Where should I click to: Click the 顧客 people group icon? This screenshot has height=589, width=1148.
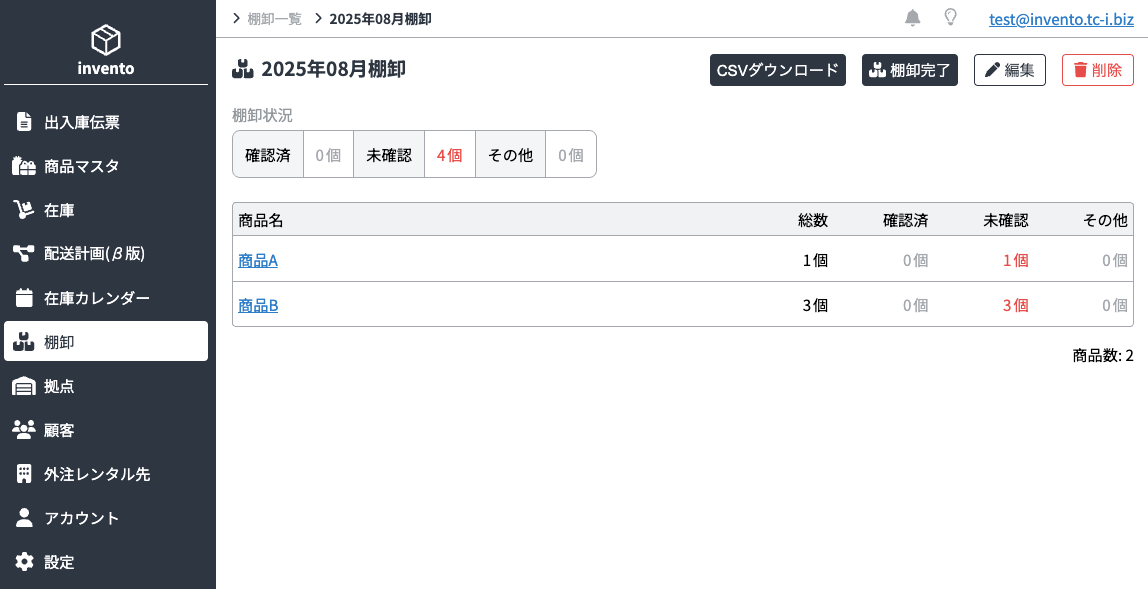click(x=24, y=430)
